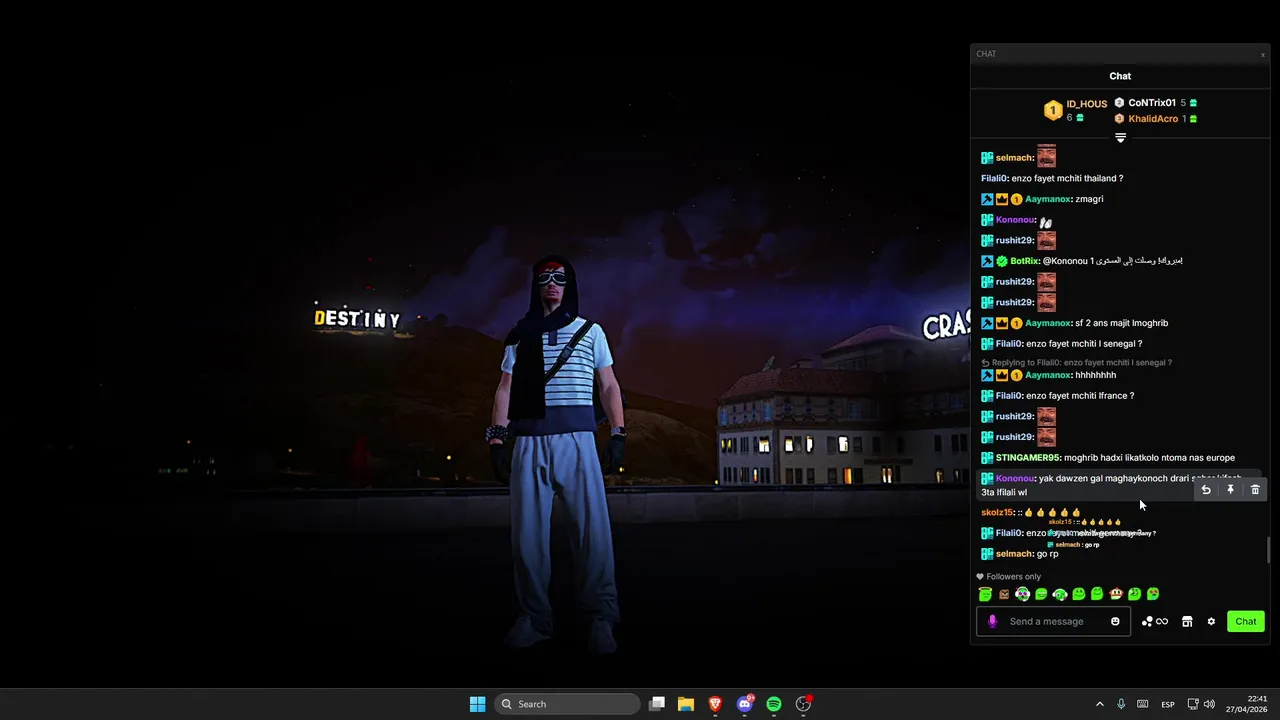Open Windows Start menu
Viewport: 1280px width, 720px height.
477,704
